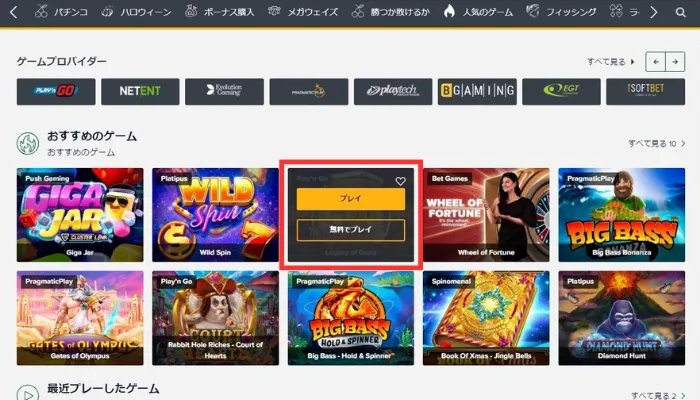This screenshot has height=400, width=700.
Task: Select the iSoftBet provider logo
Action: [646, 92]
